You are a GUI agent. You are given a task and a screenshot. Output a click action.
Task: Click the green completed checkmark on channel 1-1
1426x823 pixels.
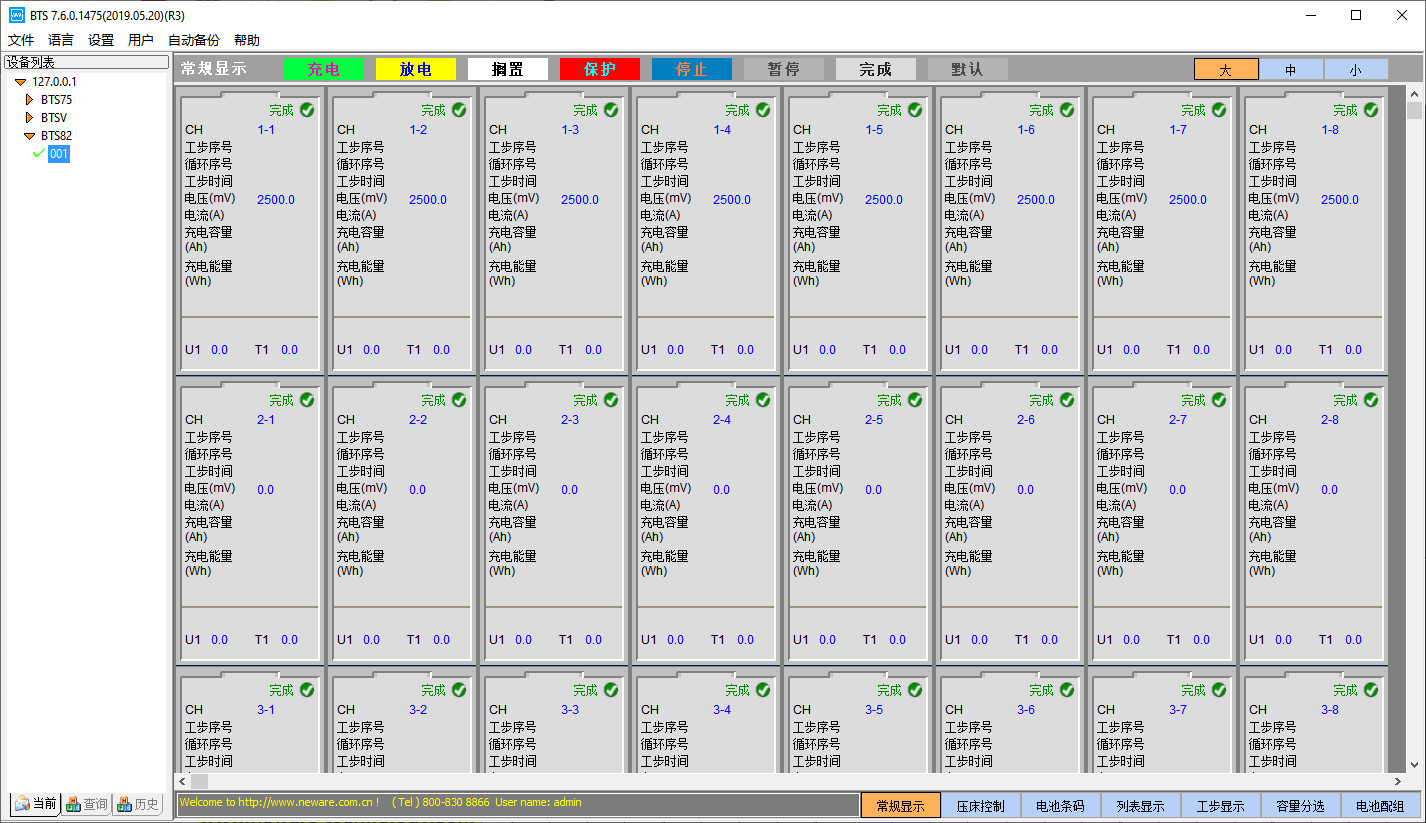(x=307, y=110)
